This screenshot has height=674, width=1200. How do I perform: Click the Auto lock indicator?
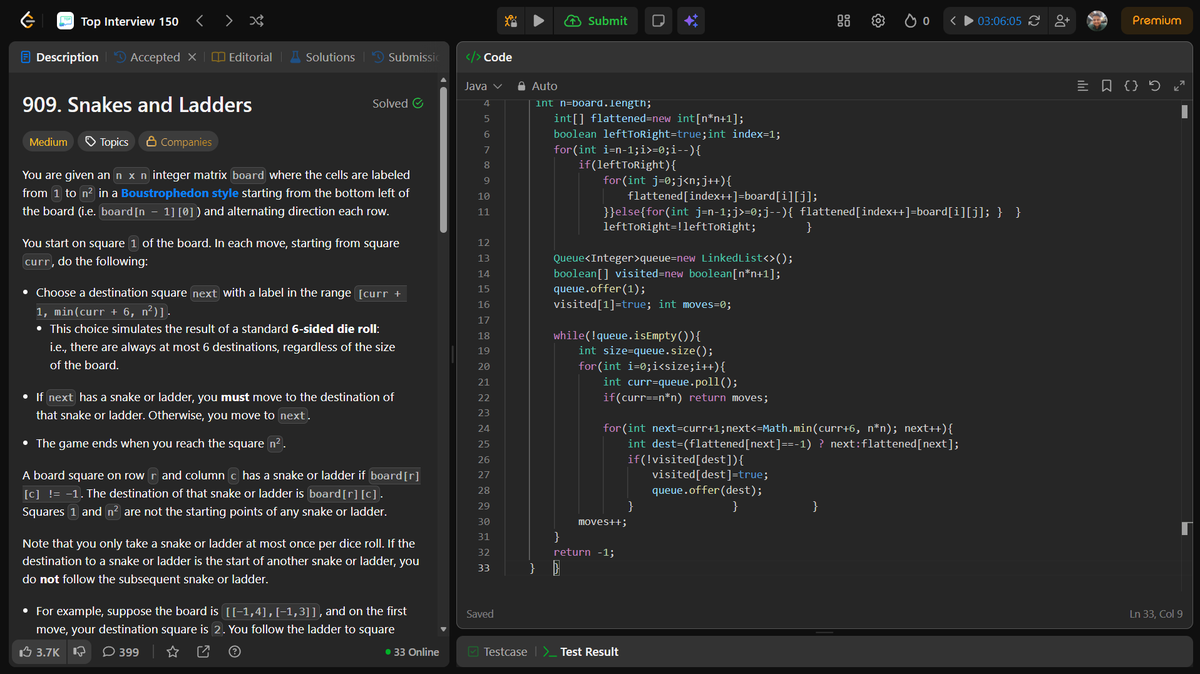tap(536, 86)
